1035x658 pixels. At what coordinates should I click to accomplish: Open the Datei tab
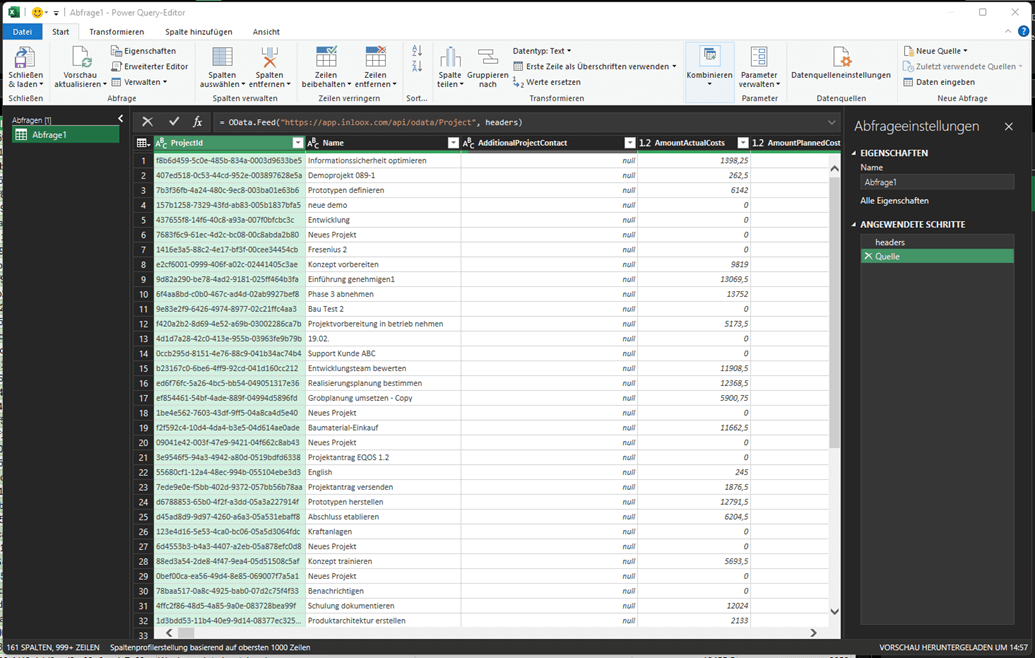click(22, 32)
